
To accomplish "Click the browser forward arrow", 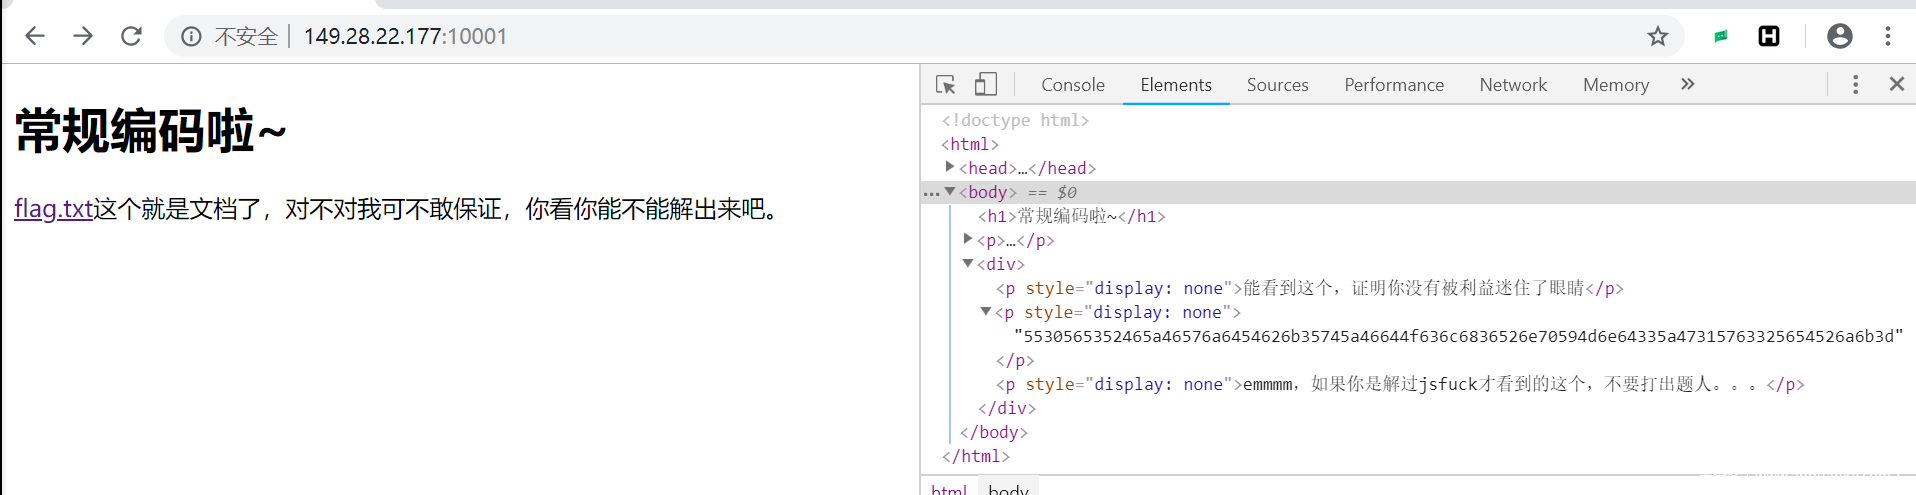I will click(83, 36).
